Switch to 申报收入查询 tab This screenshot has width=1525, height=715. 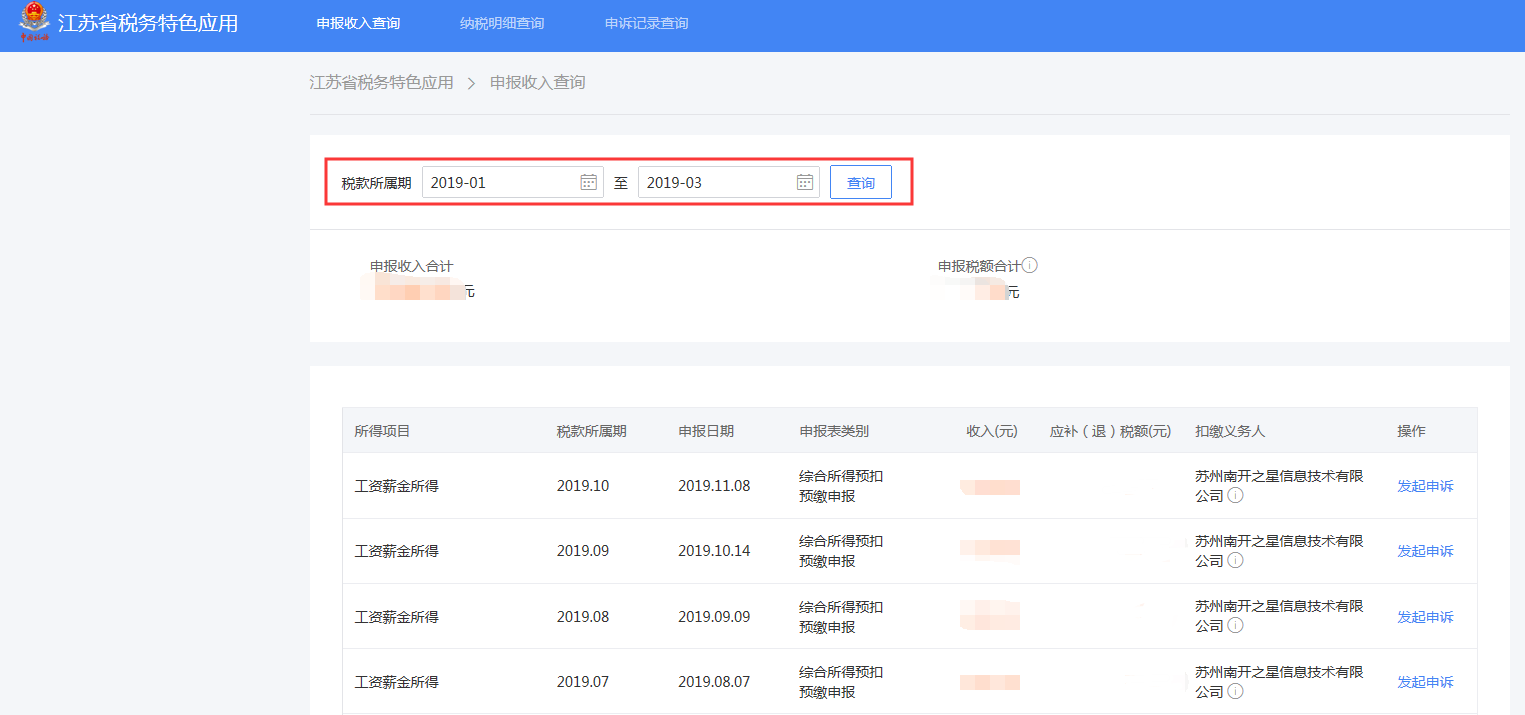[358, 23]
